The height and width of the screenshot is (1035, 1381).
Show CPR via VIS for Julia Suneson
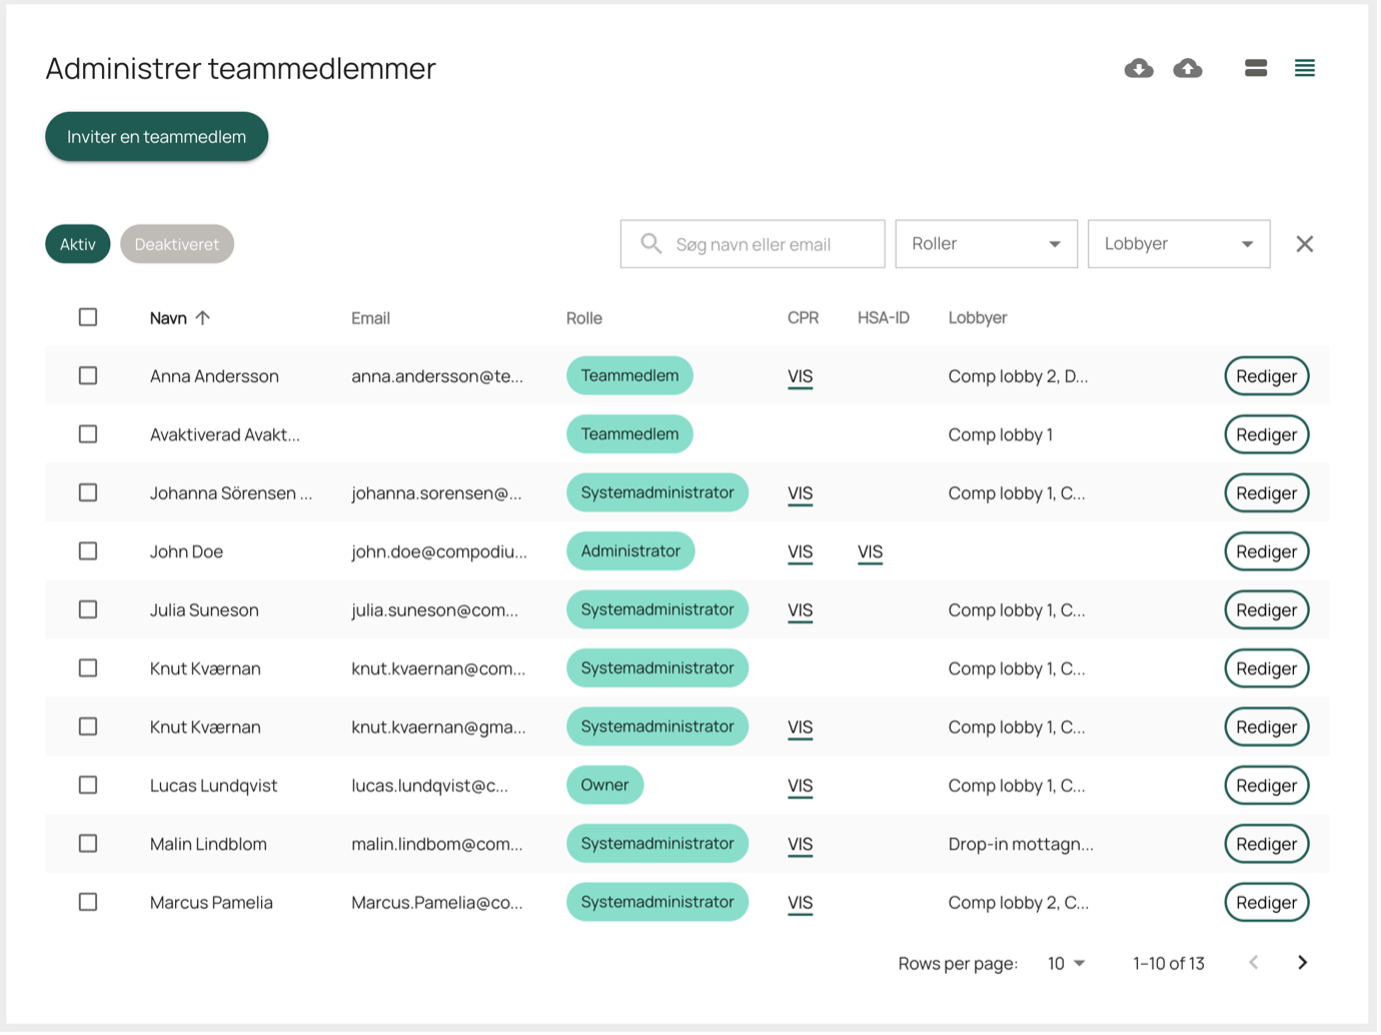(800, 611)
